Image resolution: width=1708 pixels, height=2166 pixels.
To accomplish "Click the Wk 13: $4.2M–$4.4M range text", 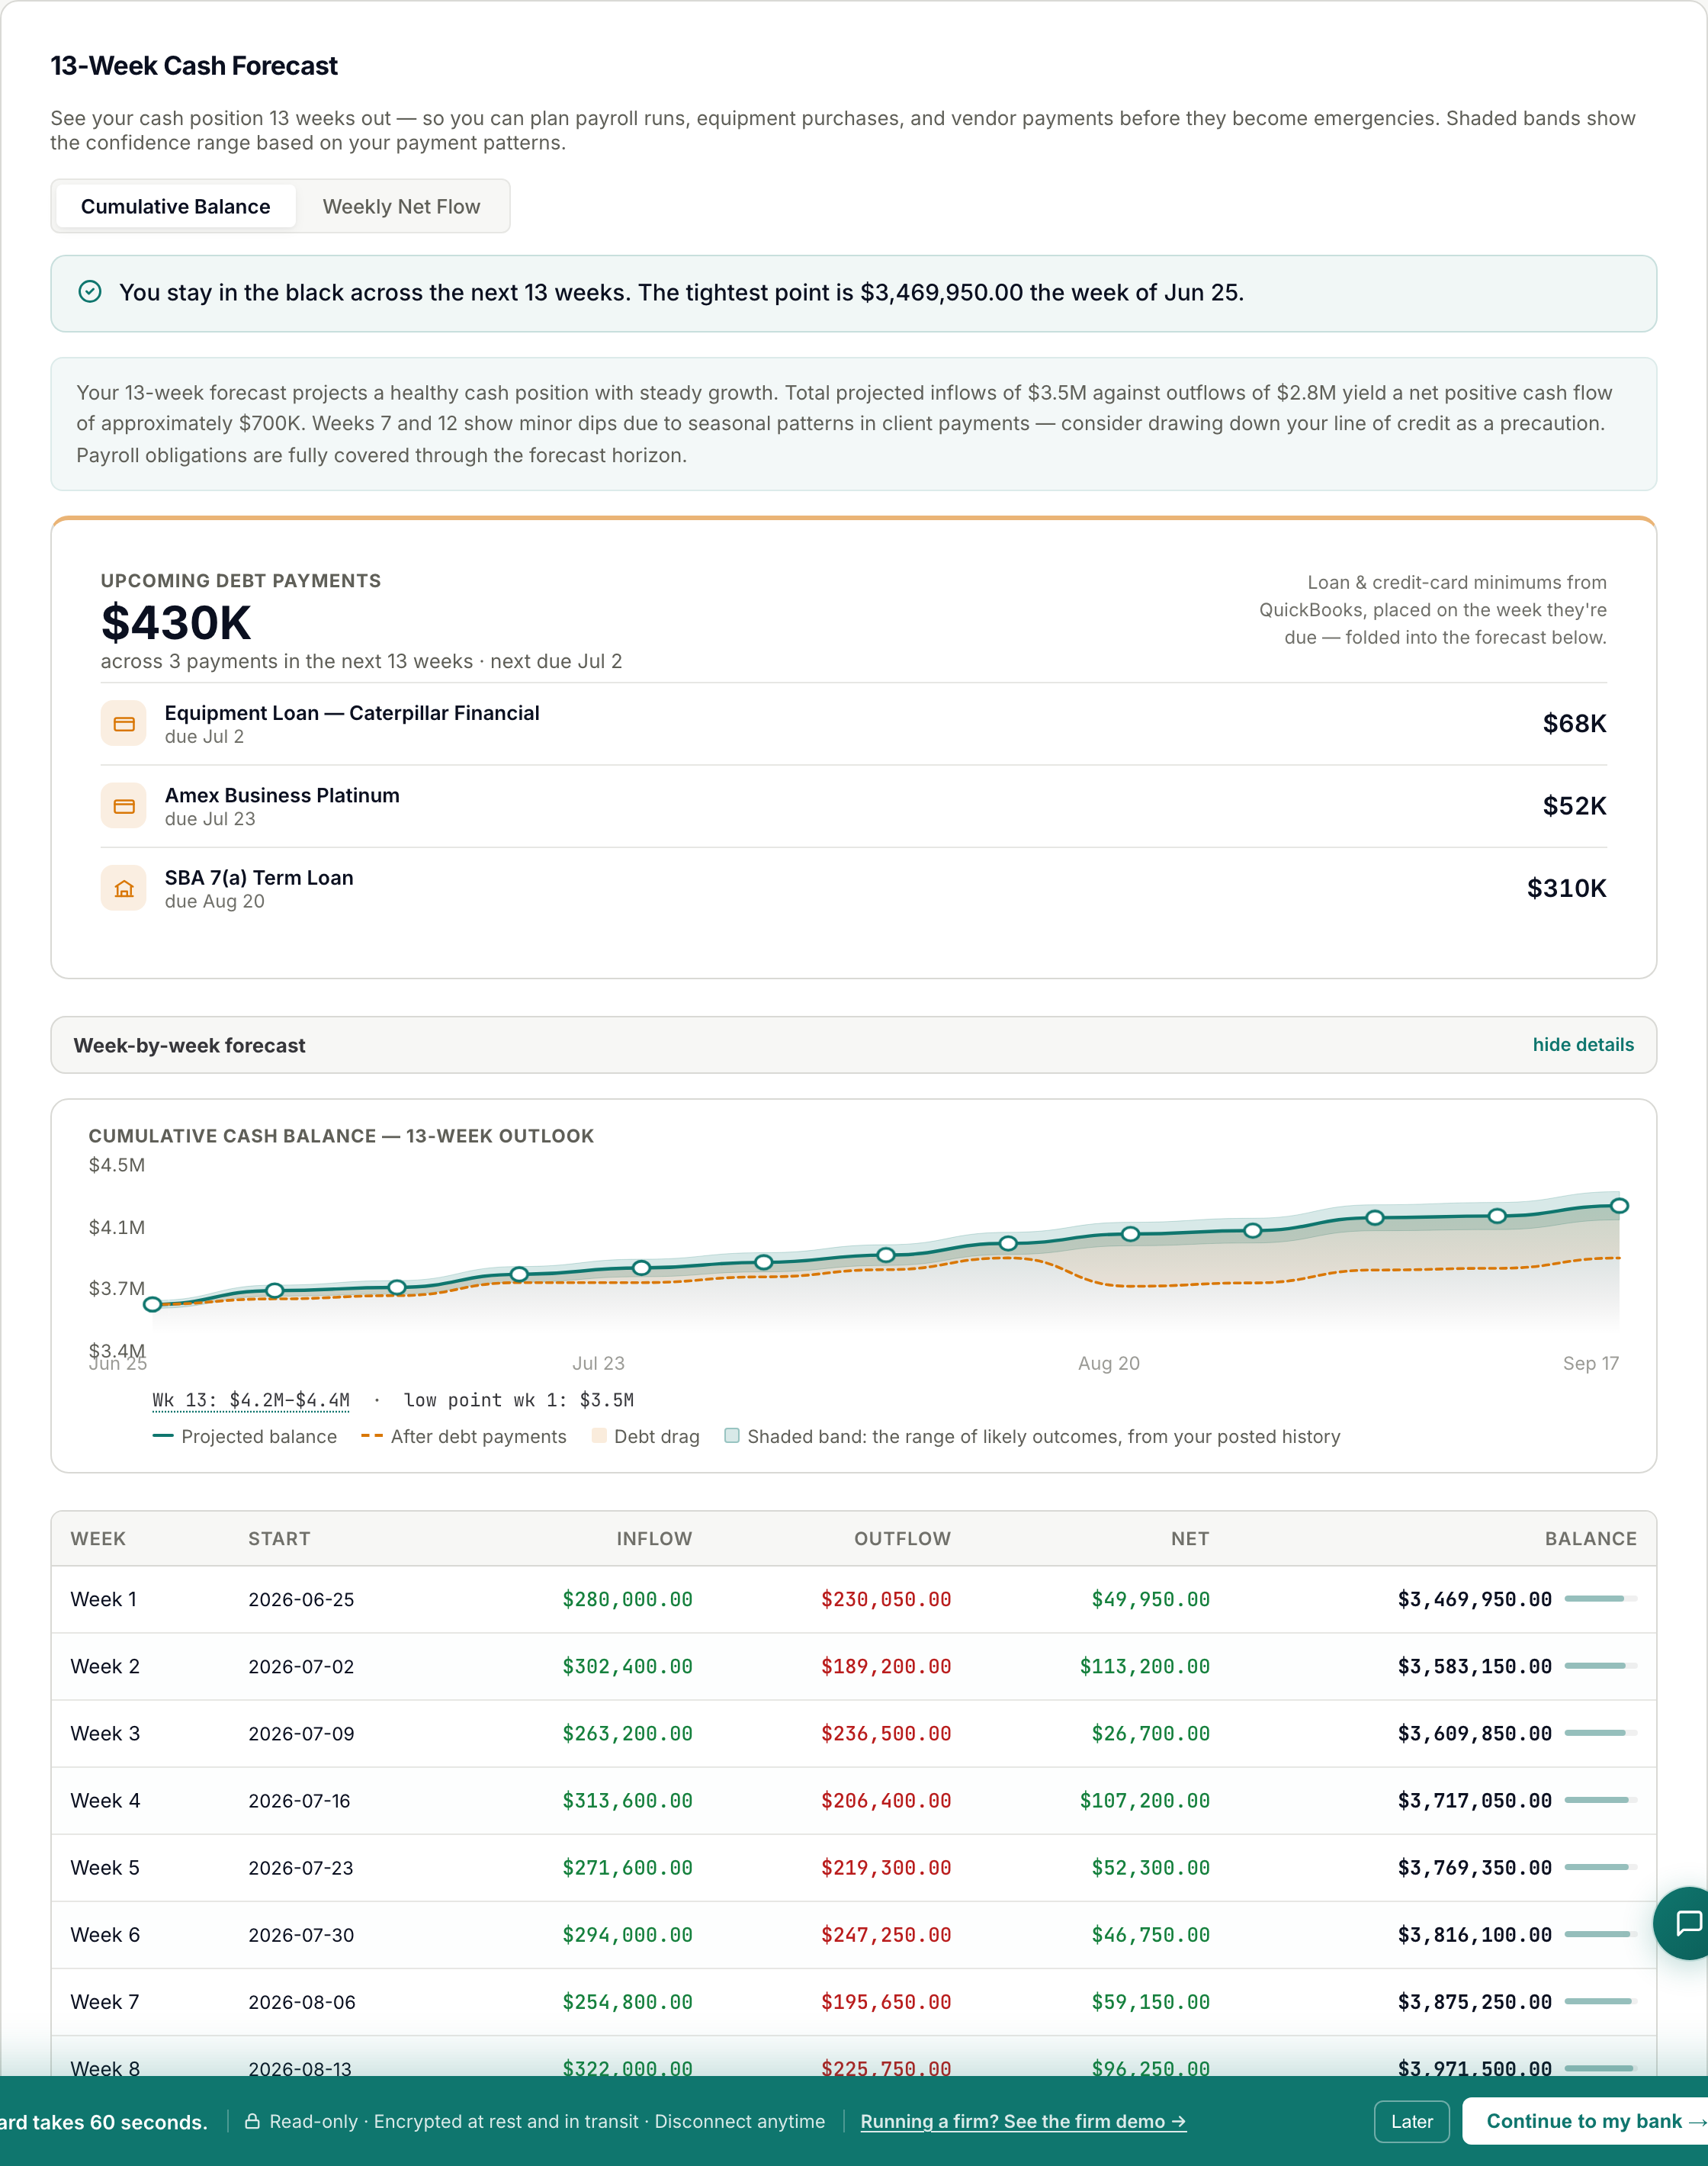I will click(x=251, y=1400).
